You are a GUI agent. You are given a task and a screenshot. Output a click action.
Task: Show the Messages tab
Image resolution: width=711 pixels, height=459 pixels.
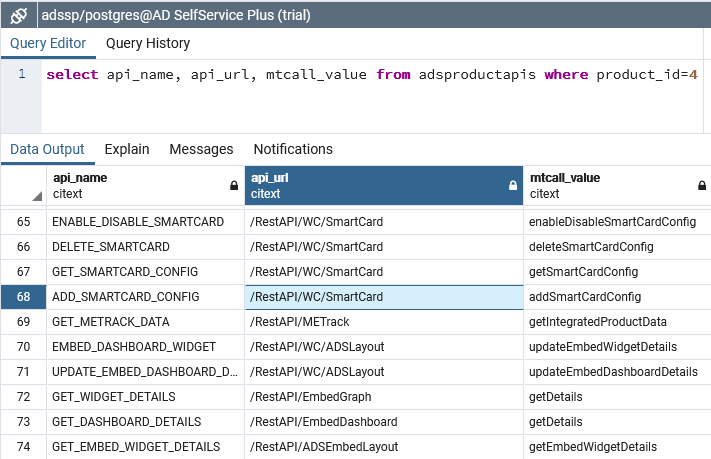[x=201, y=149]
